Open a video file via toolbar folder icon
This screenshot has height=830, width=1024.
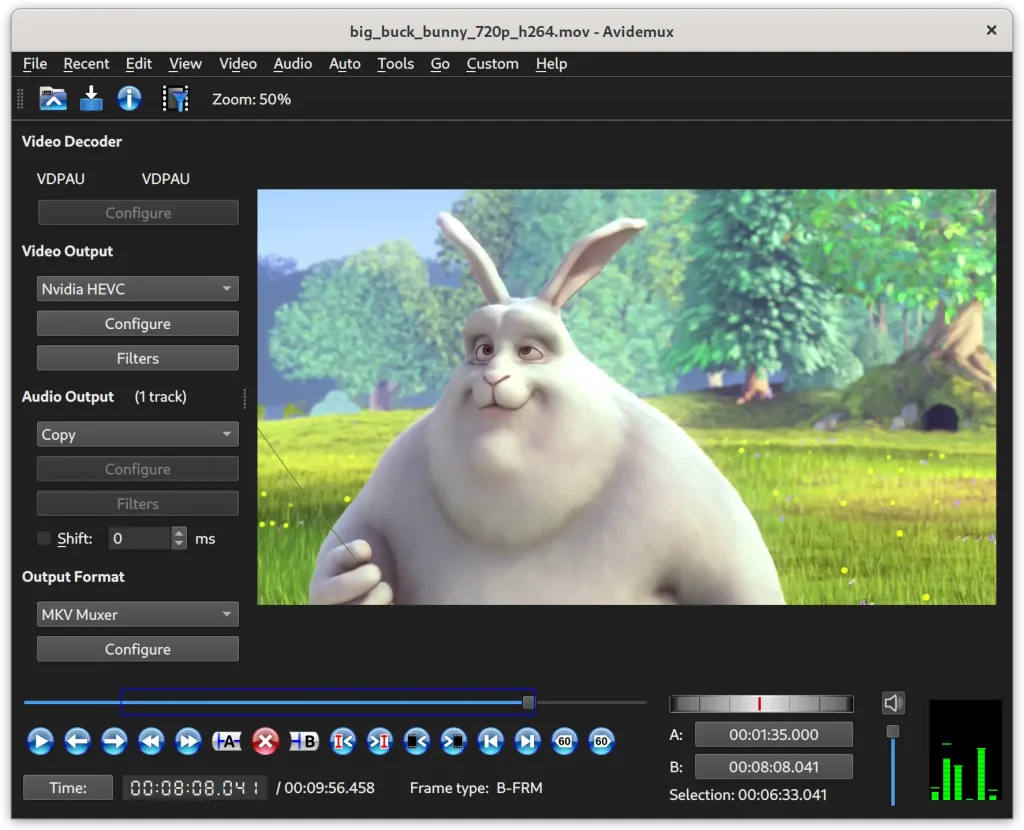tap(53, 98)
